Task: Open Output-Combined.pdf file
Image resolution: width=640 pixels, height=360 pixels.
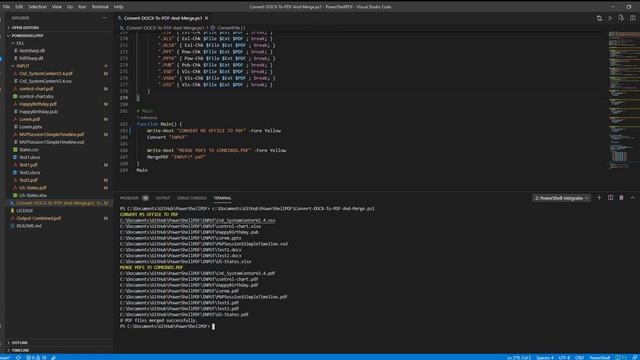Action: click(x=38, y=218)
